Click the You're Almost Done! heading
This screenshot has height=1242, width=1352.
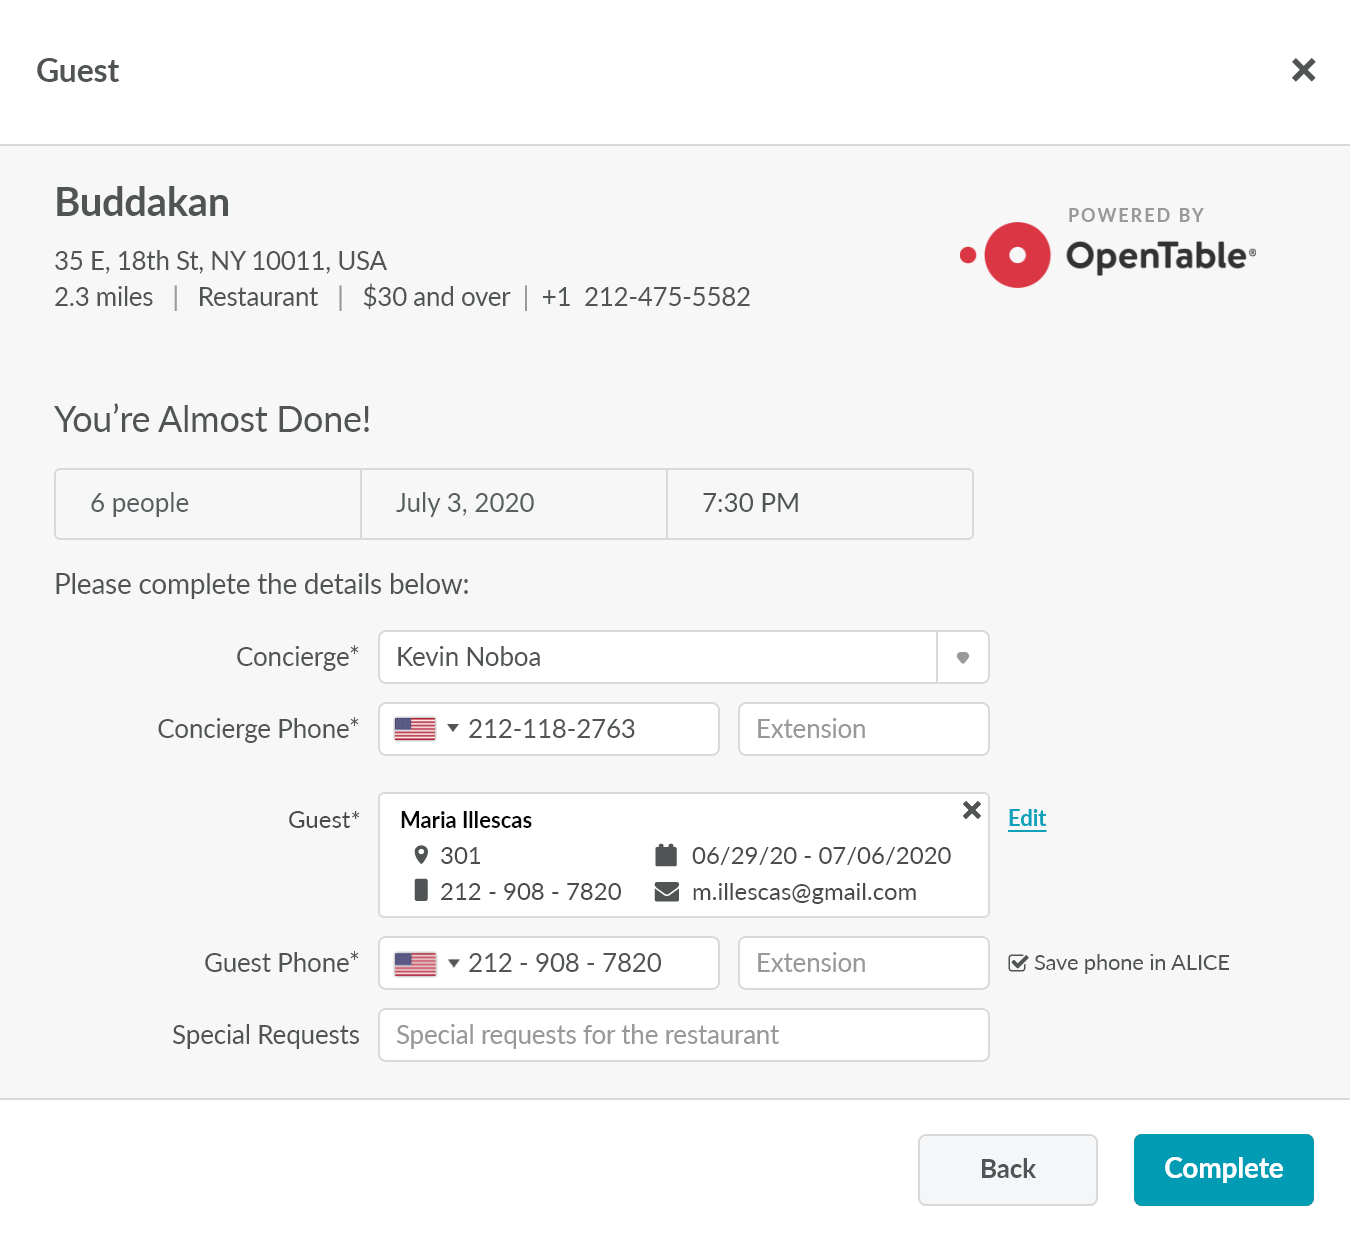[x=213, y=420]
